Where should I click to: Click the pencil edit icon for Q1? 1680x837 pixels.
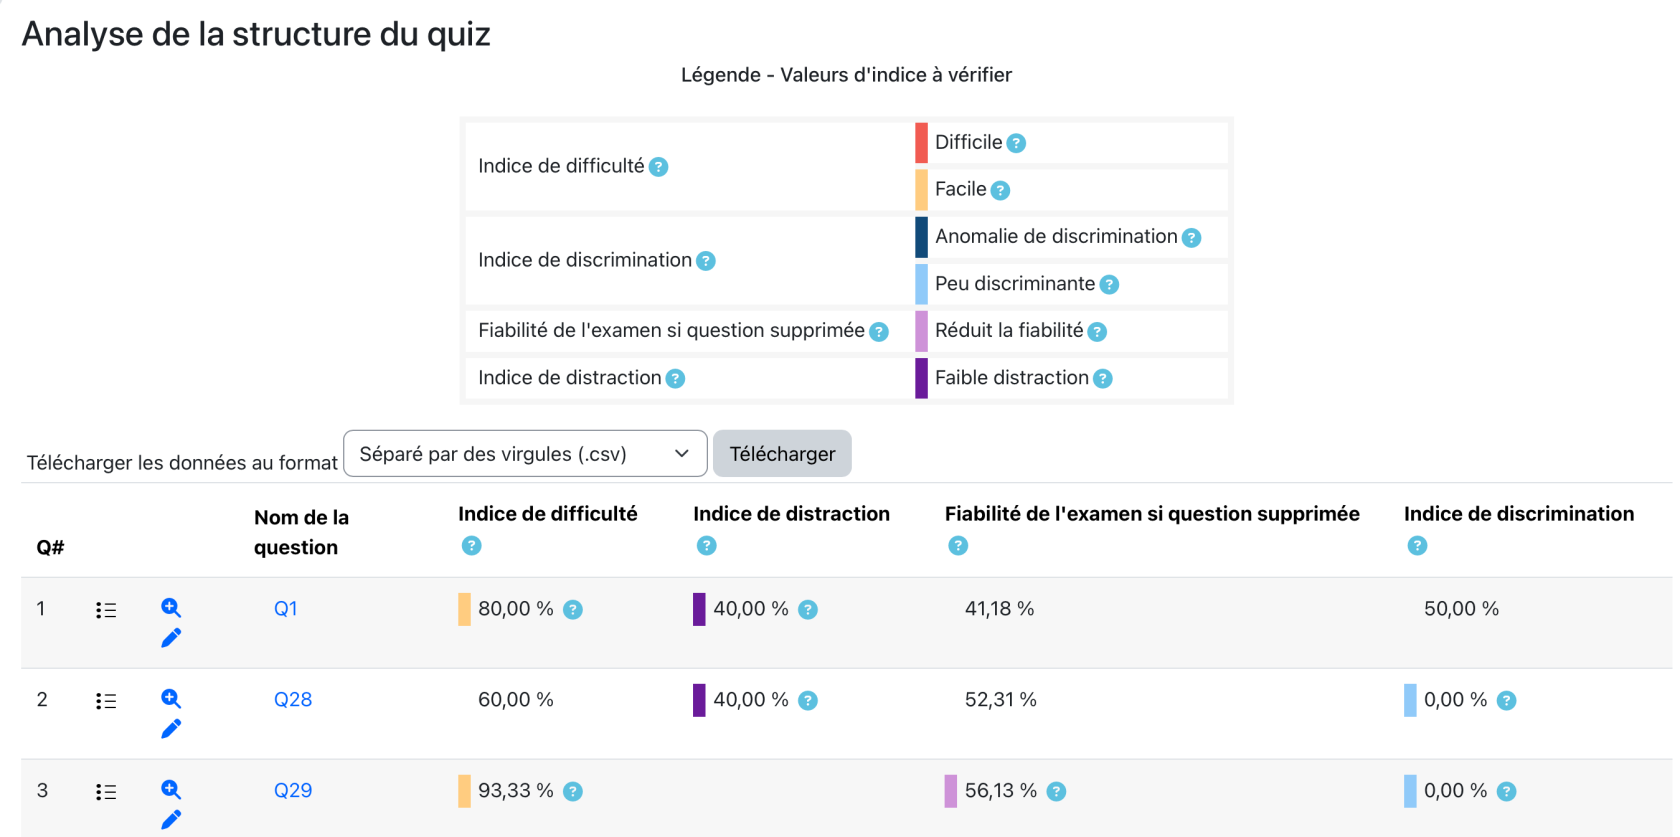point(171,638)
